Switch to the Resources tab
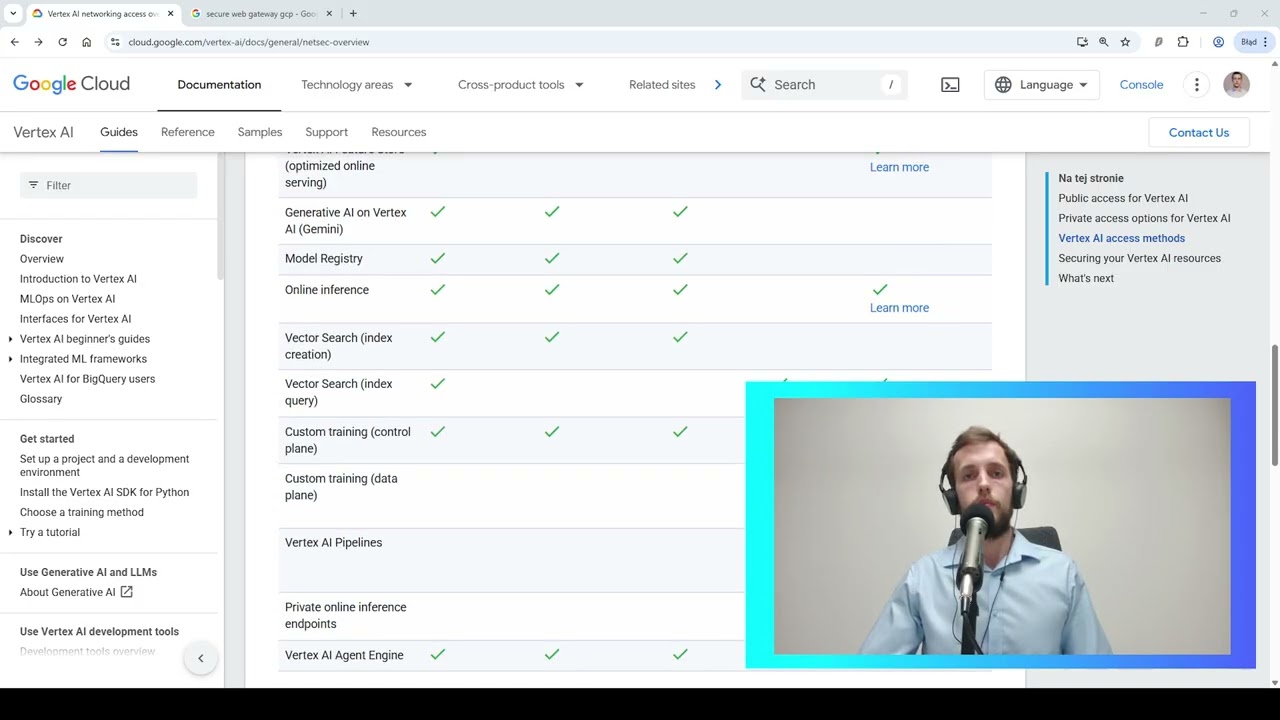Image resolution: width=1280 pixels, height=720 pixels. click(x=399, y=132)
